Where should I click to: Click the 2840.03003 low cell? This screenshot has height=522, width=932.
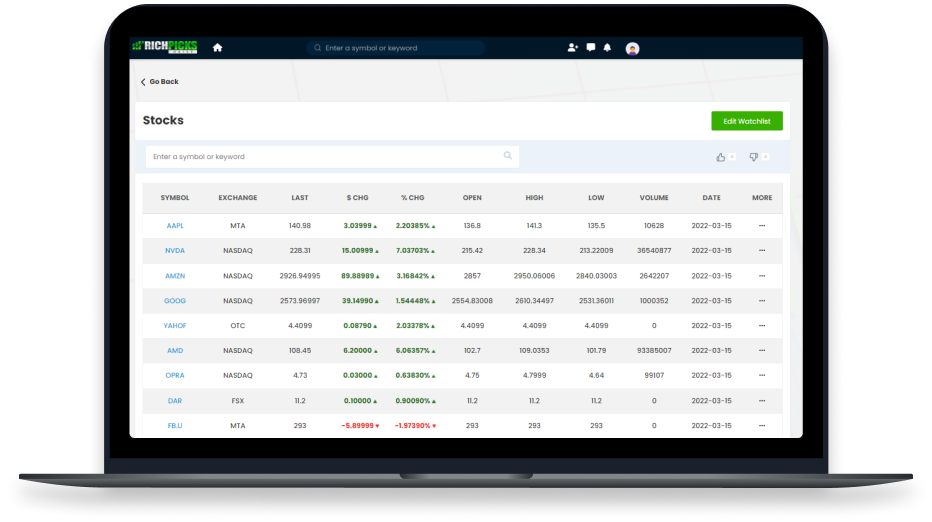pyautogui.click(x=596, y=276)
